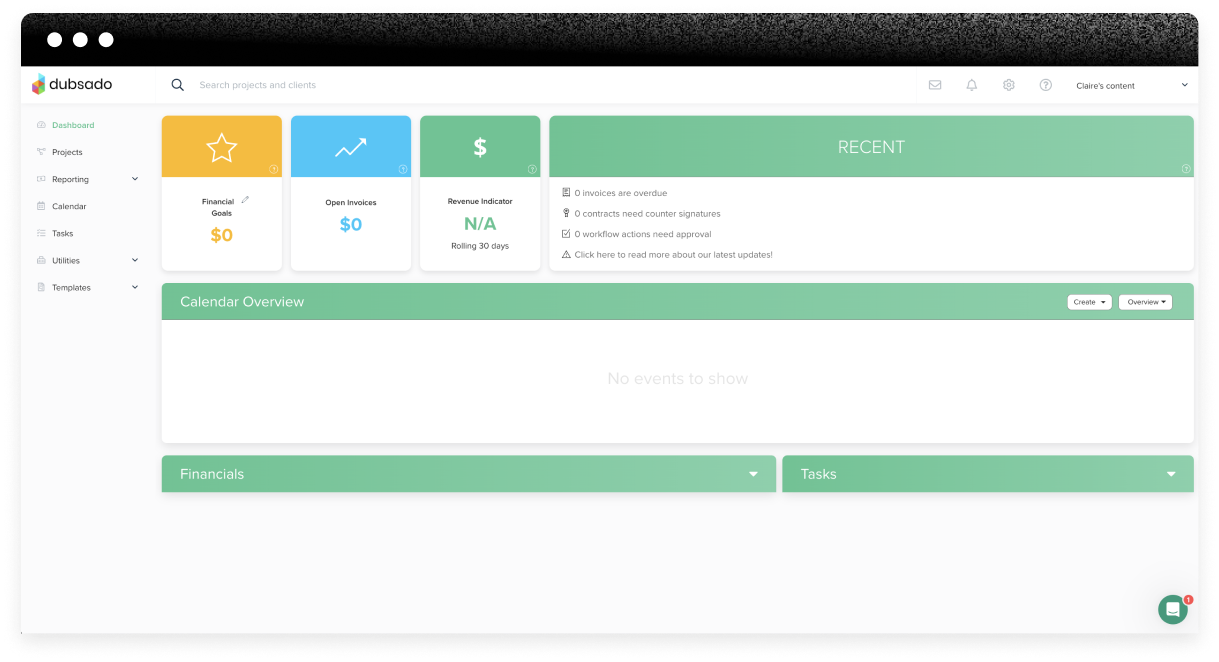Open the mail envelope icon
Image resolution: width=1219 pixels, height=662 pixels.
point(935,84)
